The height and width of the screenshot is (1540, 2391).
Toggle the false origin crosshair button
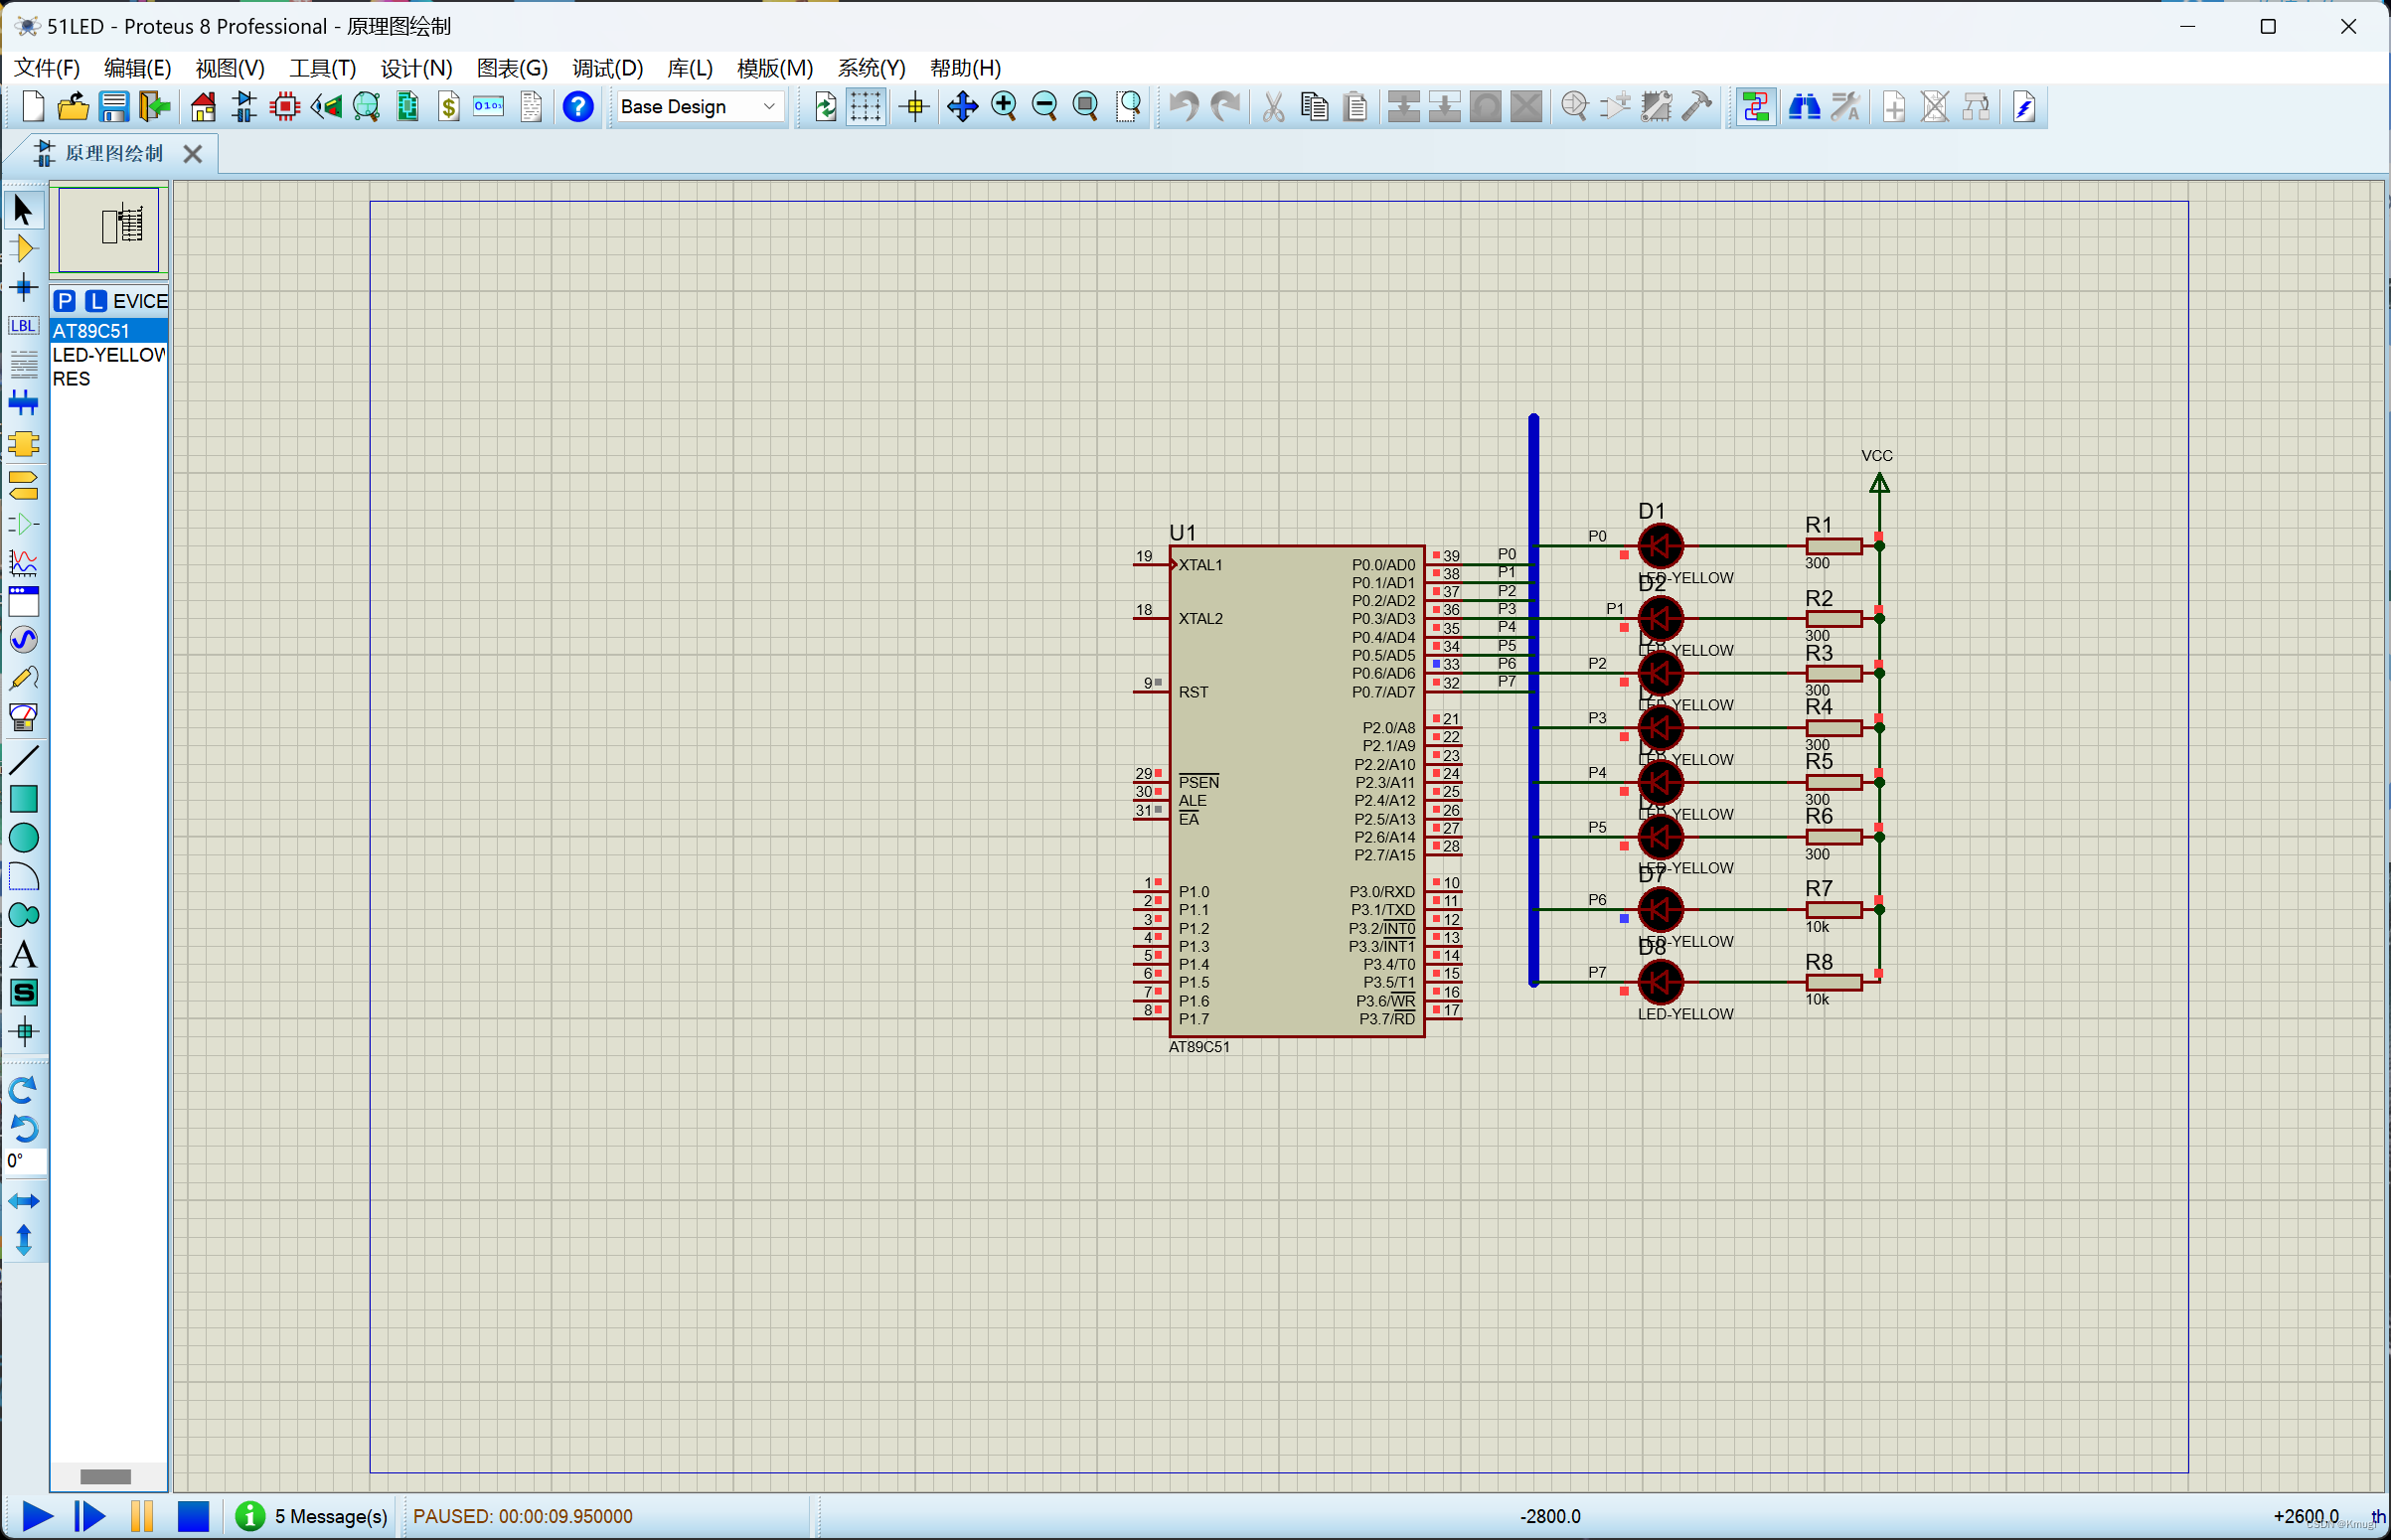coord(914,106)
